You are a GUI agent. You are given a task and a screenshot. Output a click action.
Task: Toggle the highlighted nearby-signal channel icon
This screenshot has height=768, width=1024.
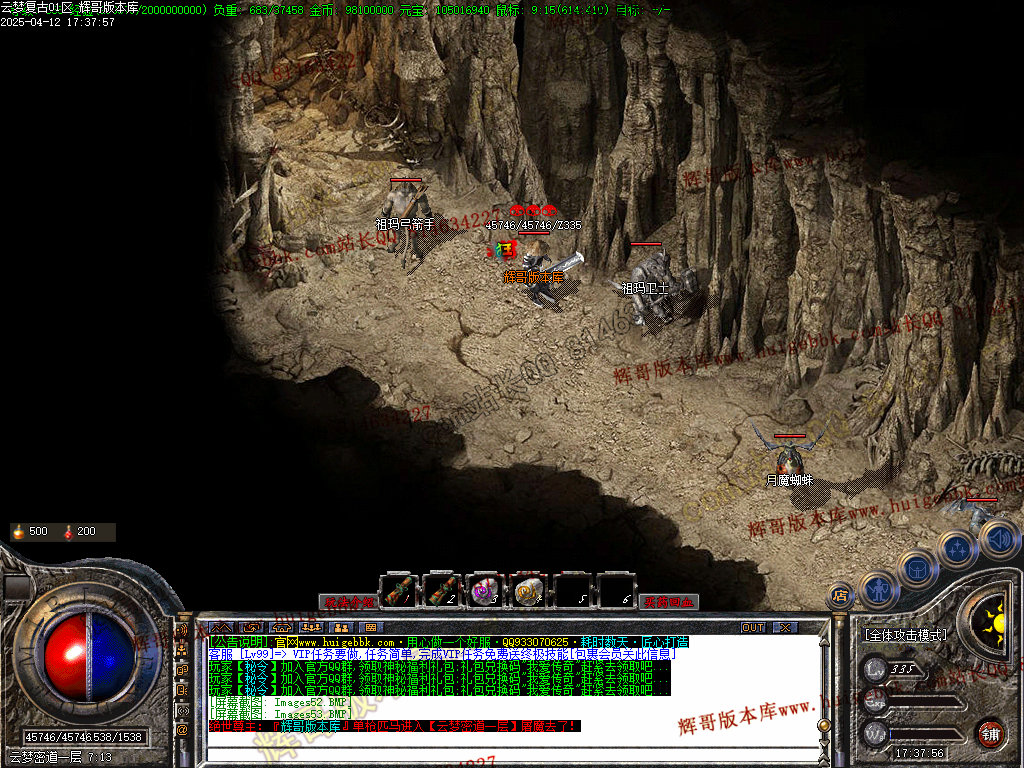pyautogui.click(x=182, y=710)
